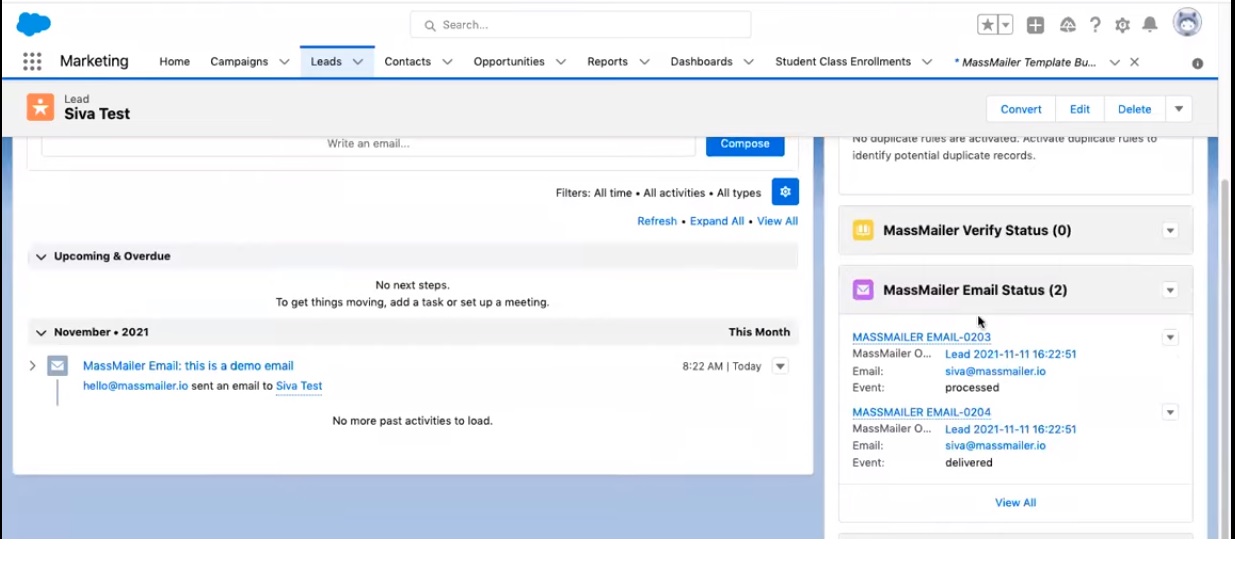Open the Siva Test recipient link
The image size is (1235, 586).
[299, 386]
